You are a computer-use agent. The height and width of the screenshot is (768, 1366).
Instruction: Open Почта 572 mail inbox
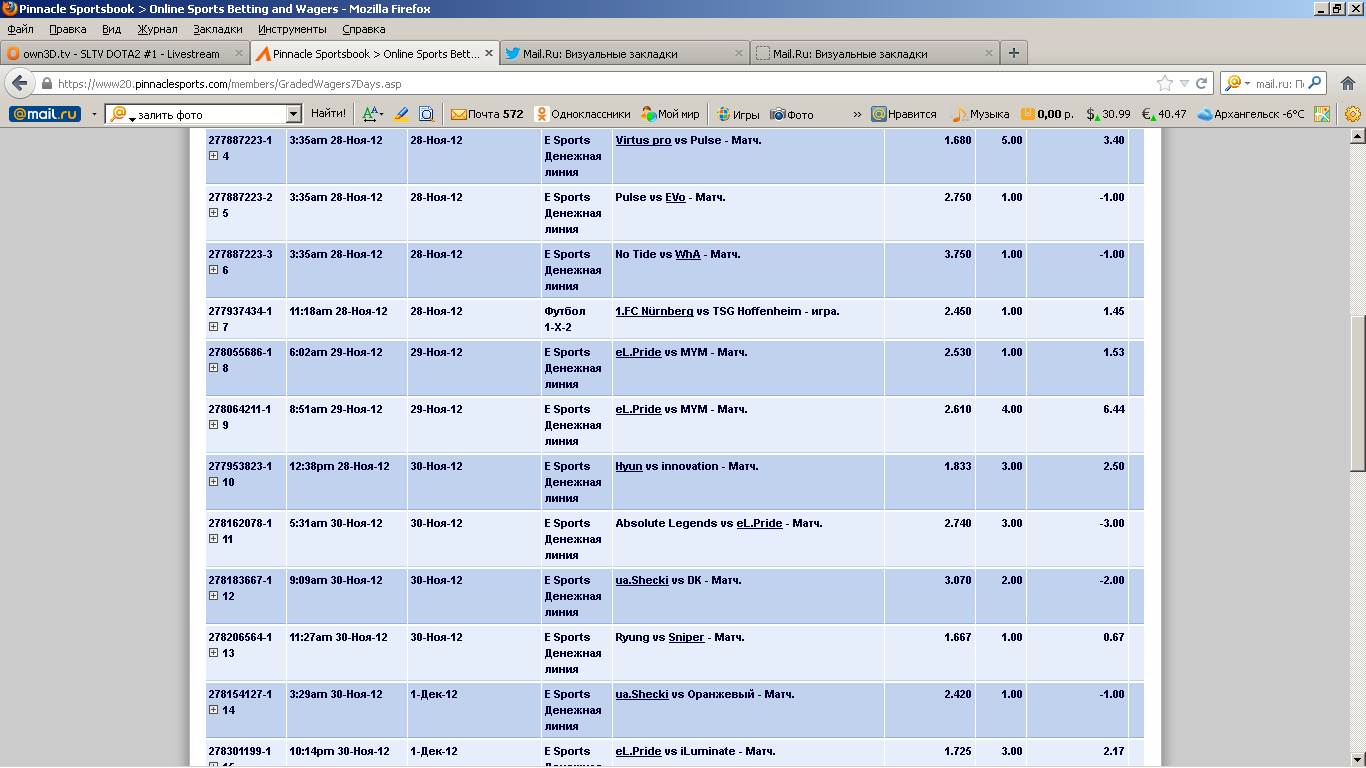tap(487, 114)
